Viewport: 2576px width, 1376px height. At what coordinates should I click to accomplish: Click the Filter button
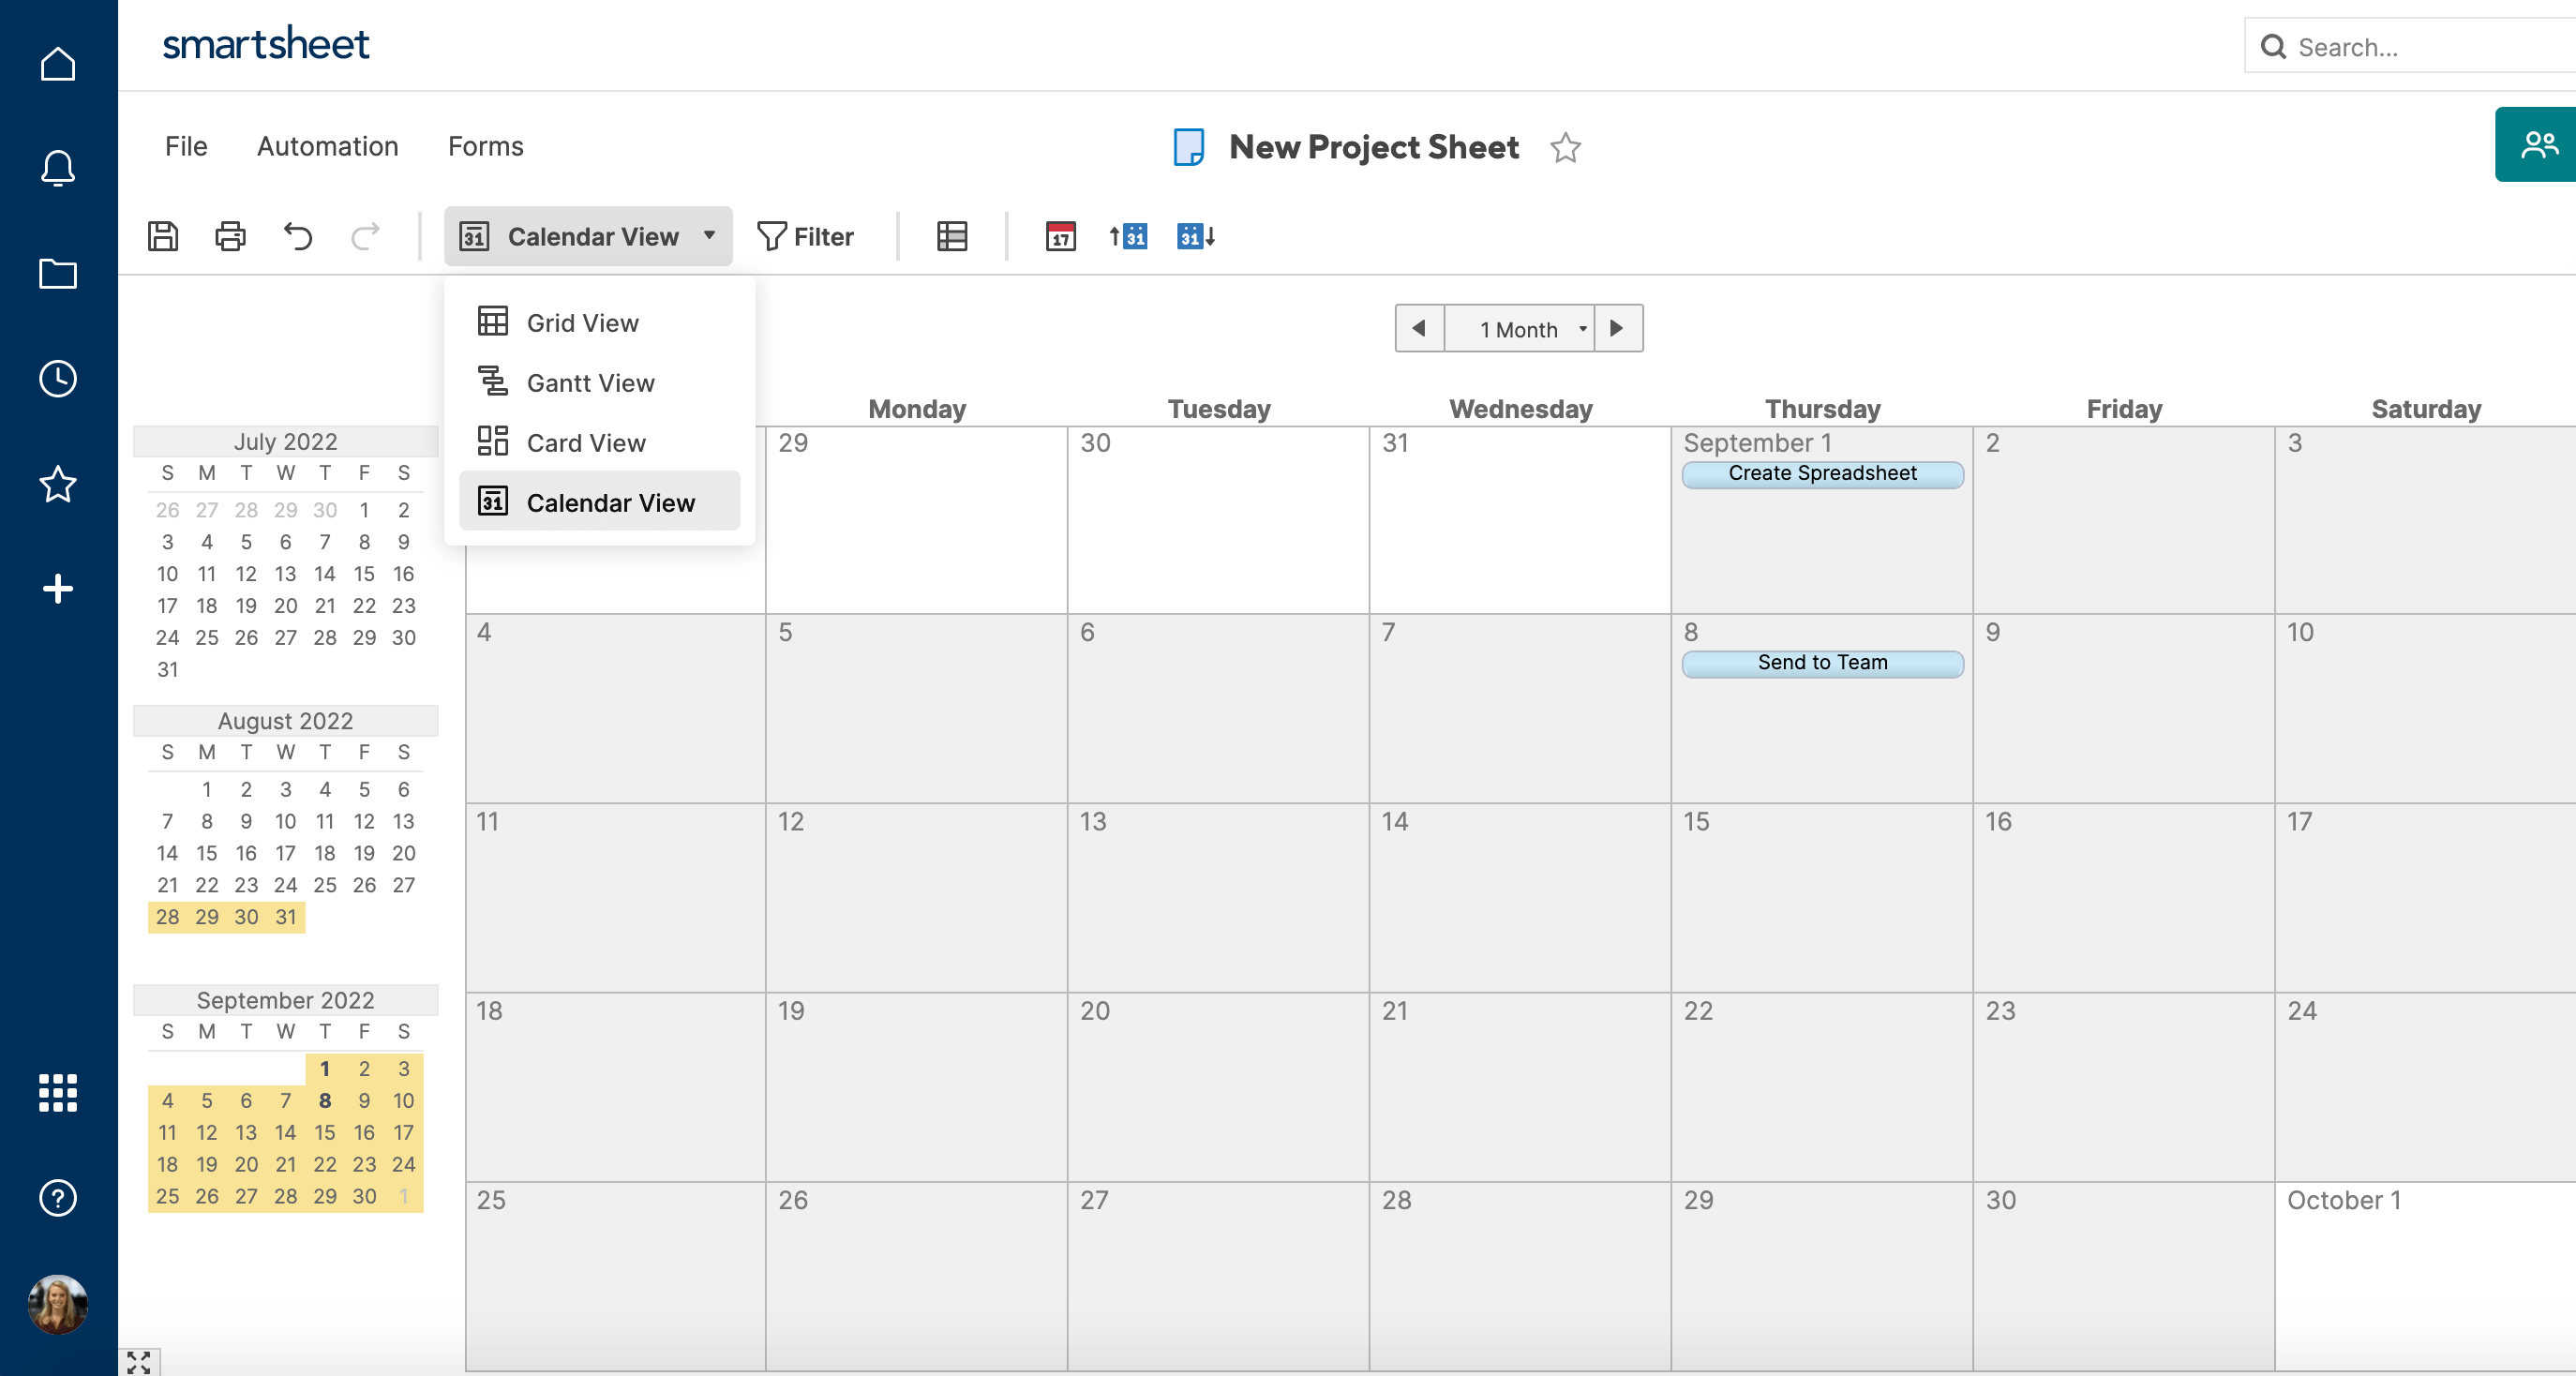point(805,236)
